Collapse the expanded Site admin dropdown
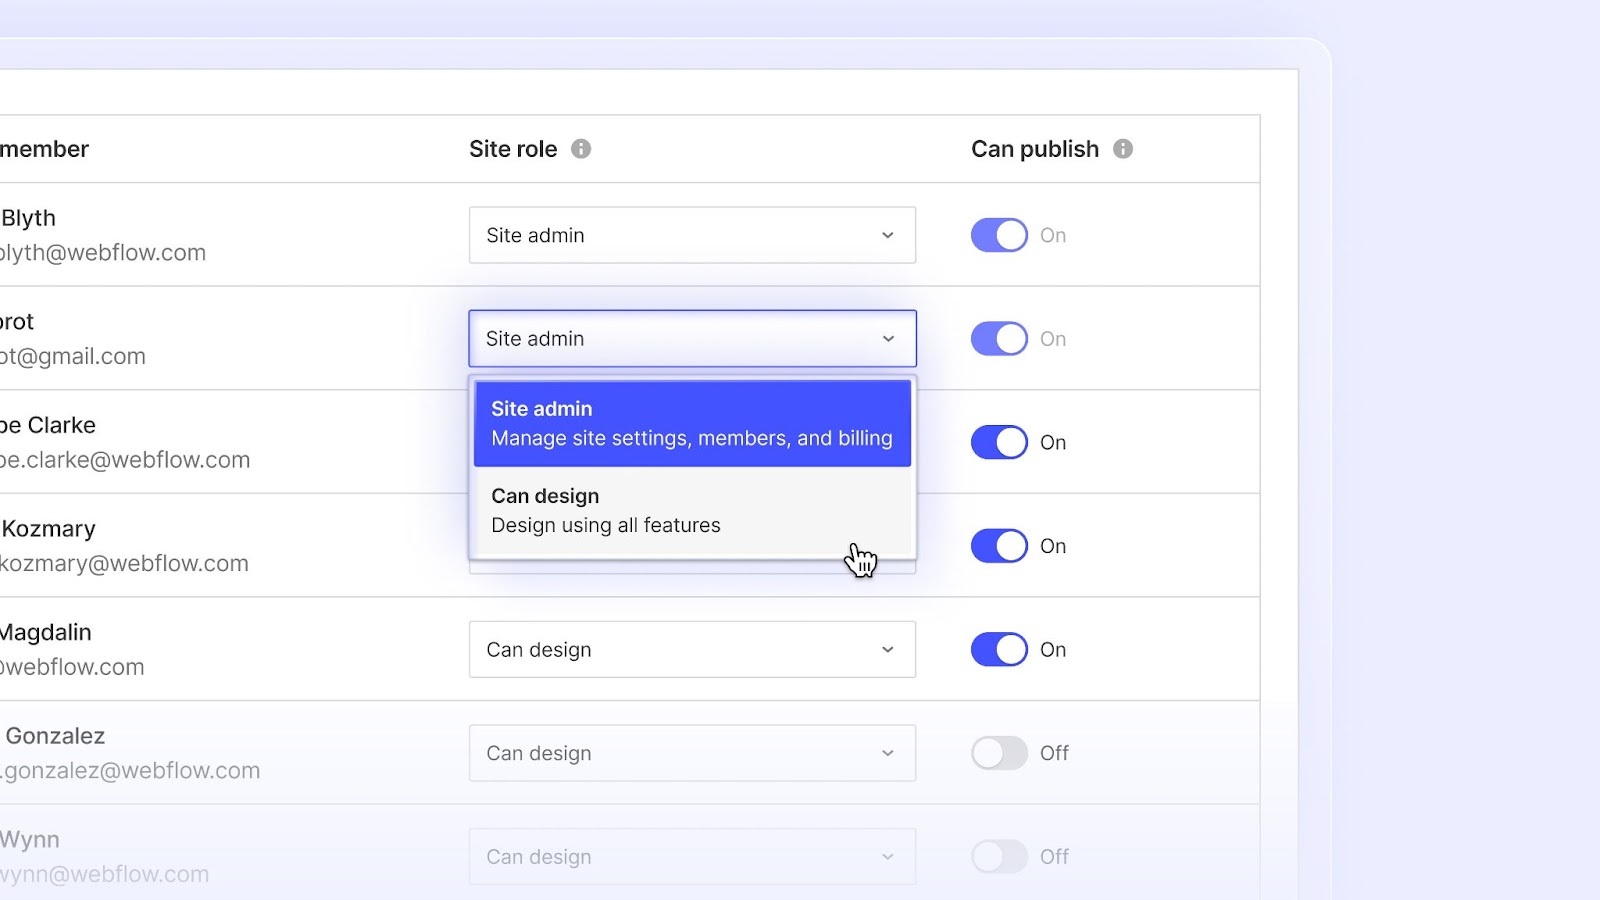This screenshot has width=1600, height=900. point(692,338)
